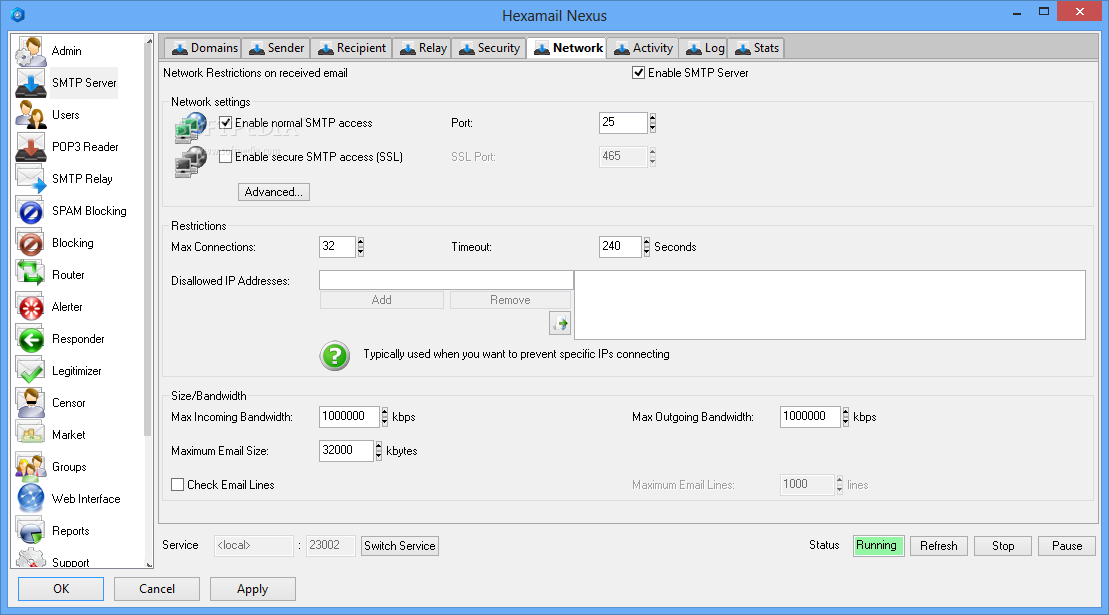This screenshot has height=615, width=1109.
Task: Click the Max Connections value field
Action: (x=337, y=247)
